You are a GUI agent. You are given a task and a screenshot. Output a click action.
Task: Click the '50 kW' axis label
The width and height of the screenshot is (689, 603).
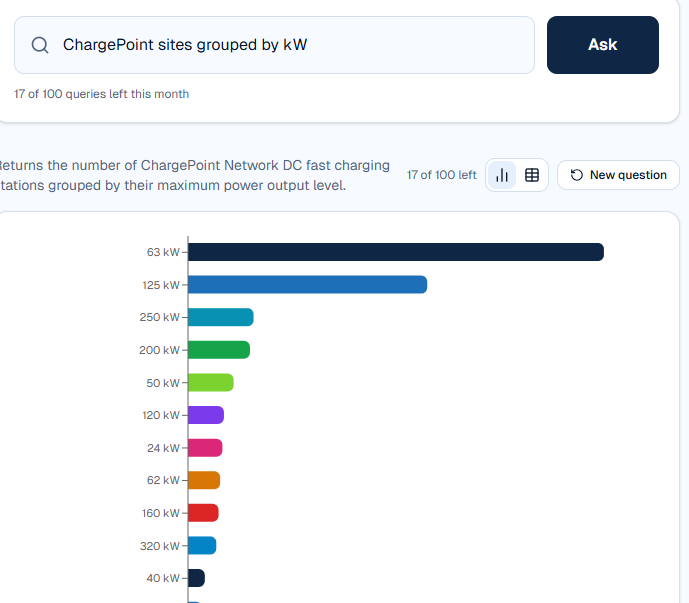point(163,383)
